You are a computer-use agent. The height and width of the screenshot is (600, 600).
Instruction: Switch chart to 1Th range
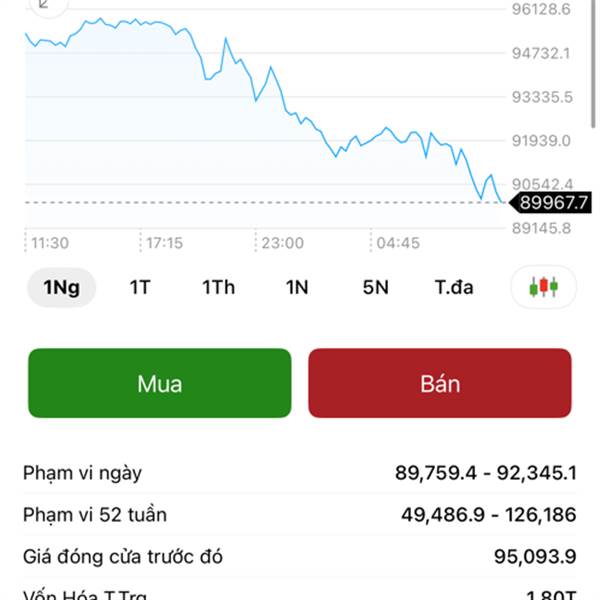click(x=219, y=288)
